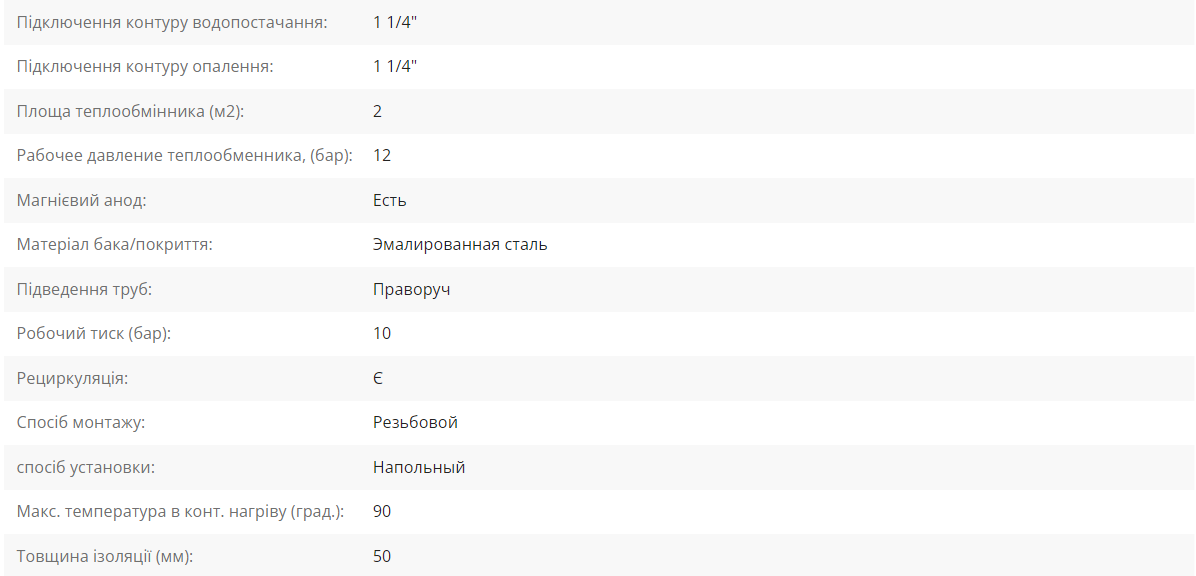Image resolution: width=1196 pixels, height=576 pixels.
Task: Click 'Рабочее давление теплообменника, (бар)' label
Action: click(x=185, y=156)
